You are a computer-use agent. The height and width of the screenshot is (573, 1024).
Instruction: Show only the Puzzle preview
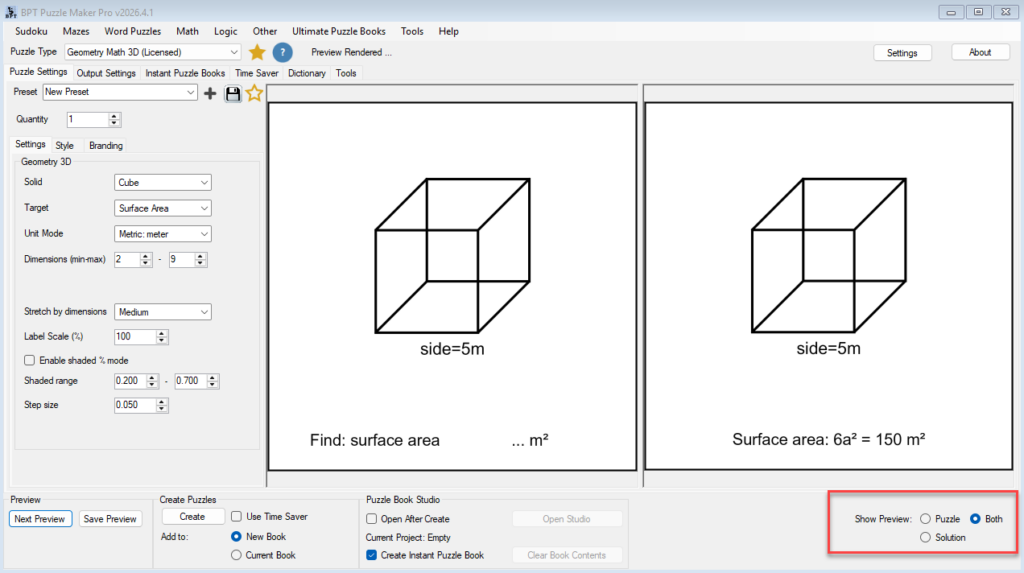click(925, 519)
